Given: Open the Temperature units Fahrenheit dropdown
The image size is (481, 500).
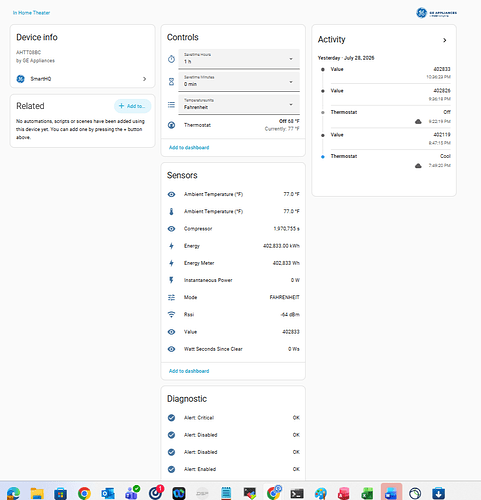Looking at the screenshot, I should click(239, 105).
